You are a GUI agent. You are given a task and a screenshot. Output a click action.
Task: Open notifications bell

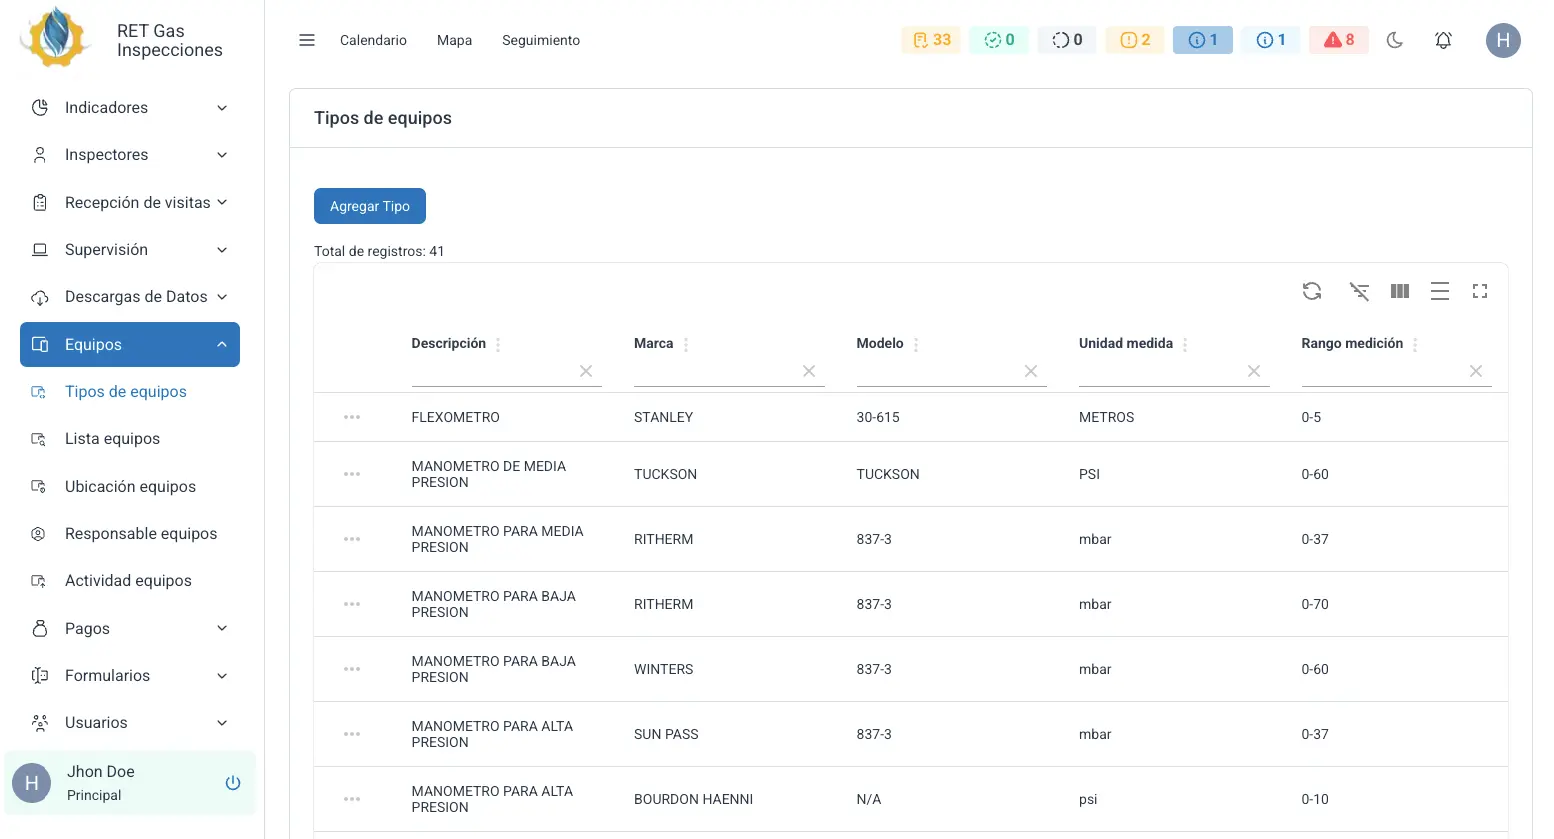[1443, 40]
